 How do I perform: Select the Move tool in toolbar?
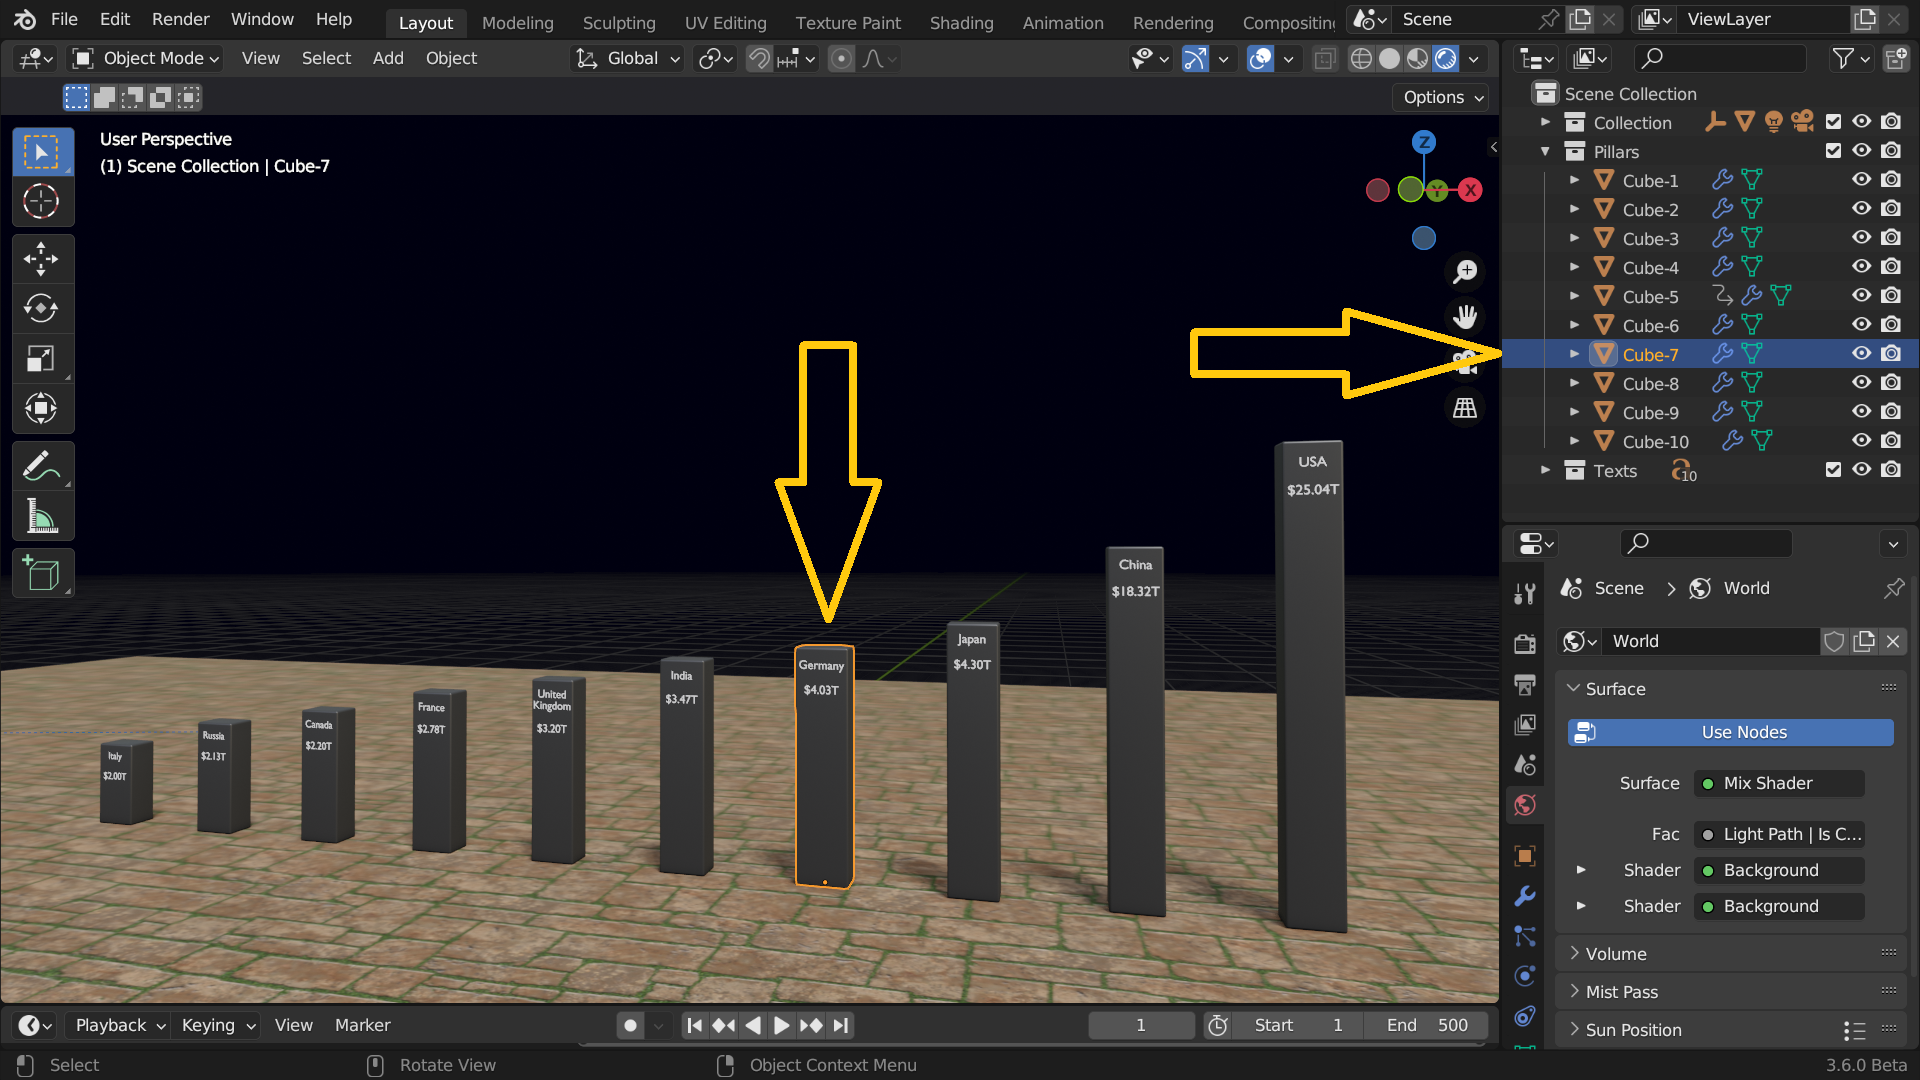point(41,258)
